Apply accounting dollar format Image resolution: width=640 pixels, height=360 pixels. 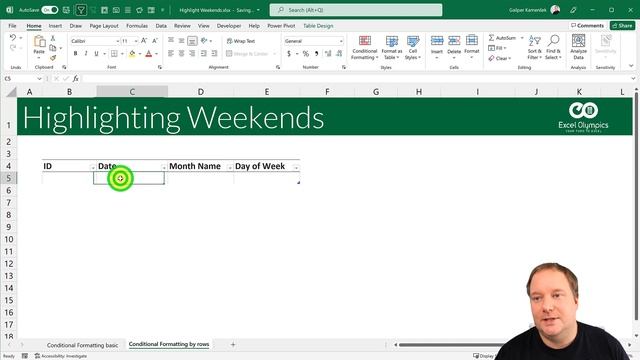click(289, 53)
